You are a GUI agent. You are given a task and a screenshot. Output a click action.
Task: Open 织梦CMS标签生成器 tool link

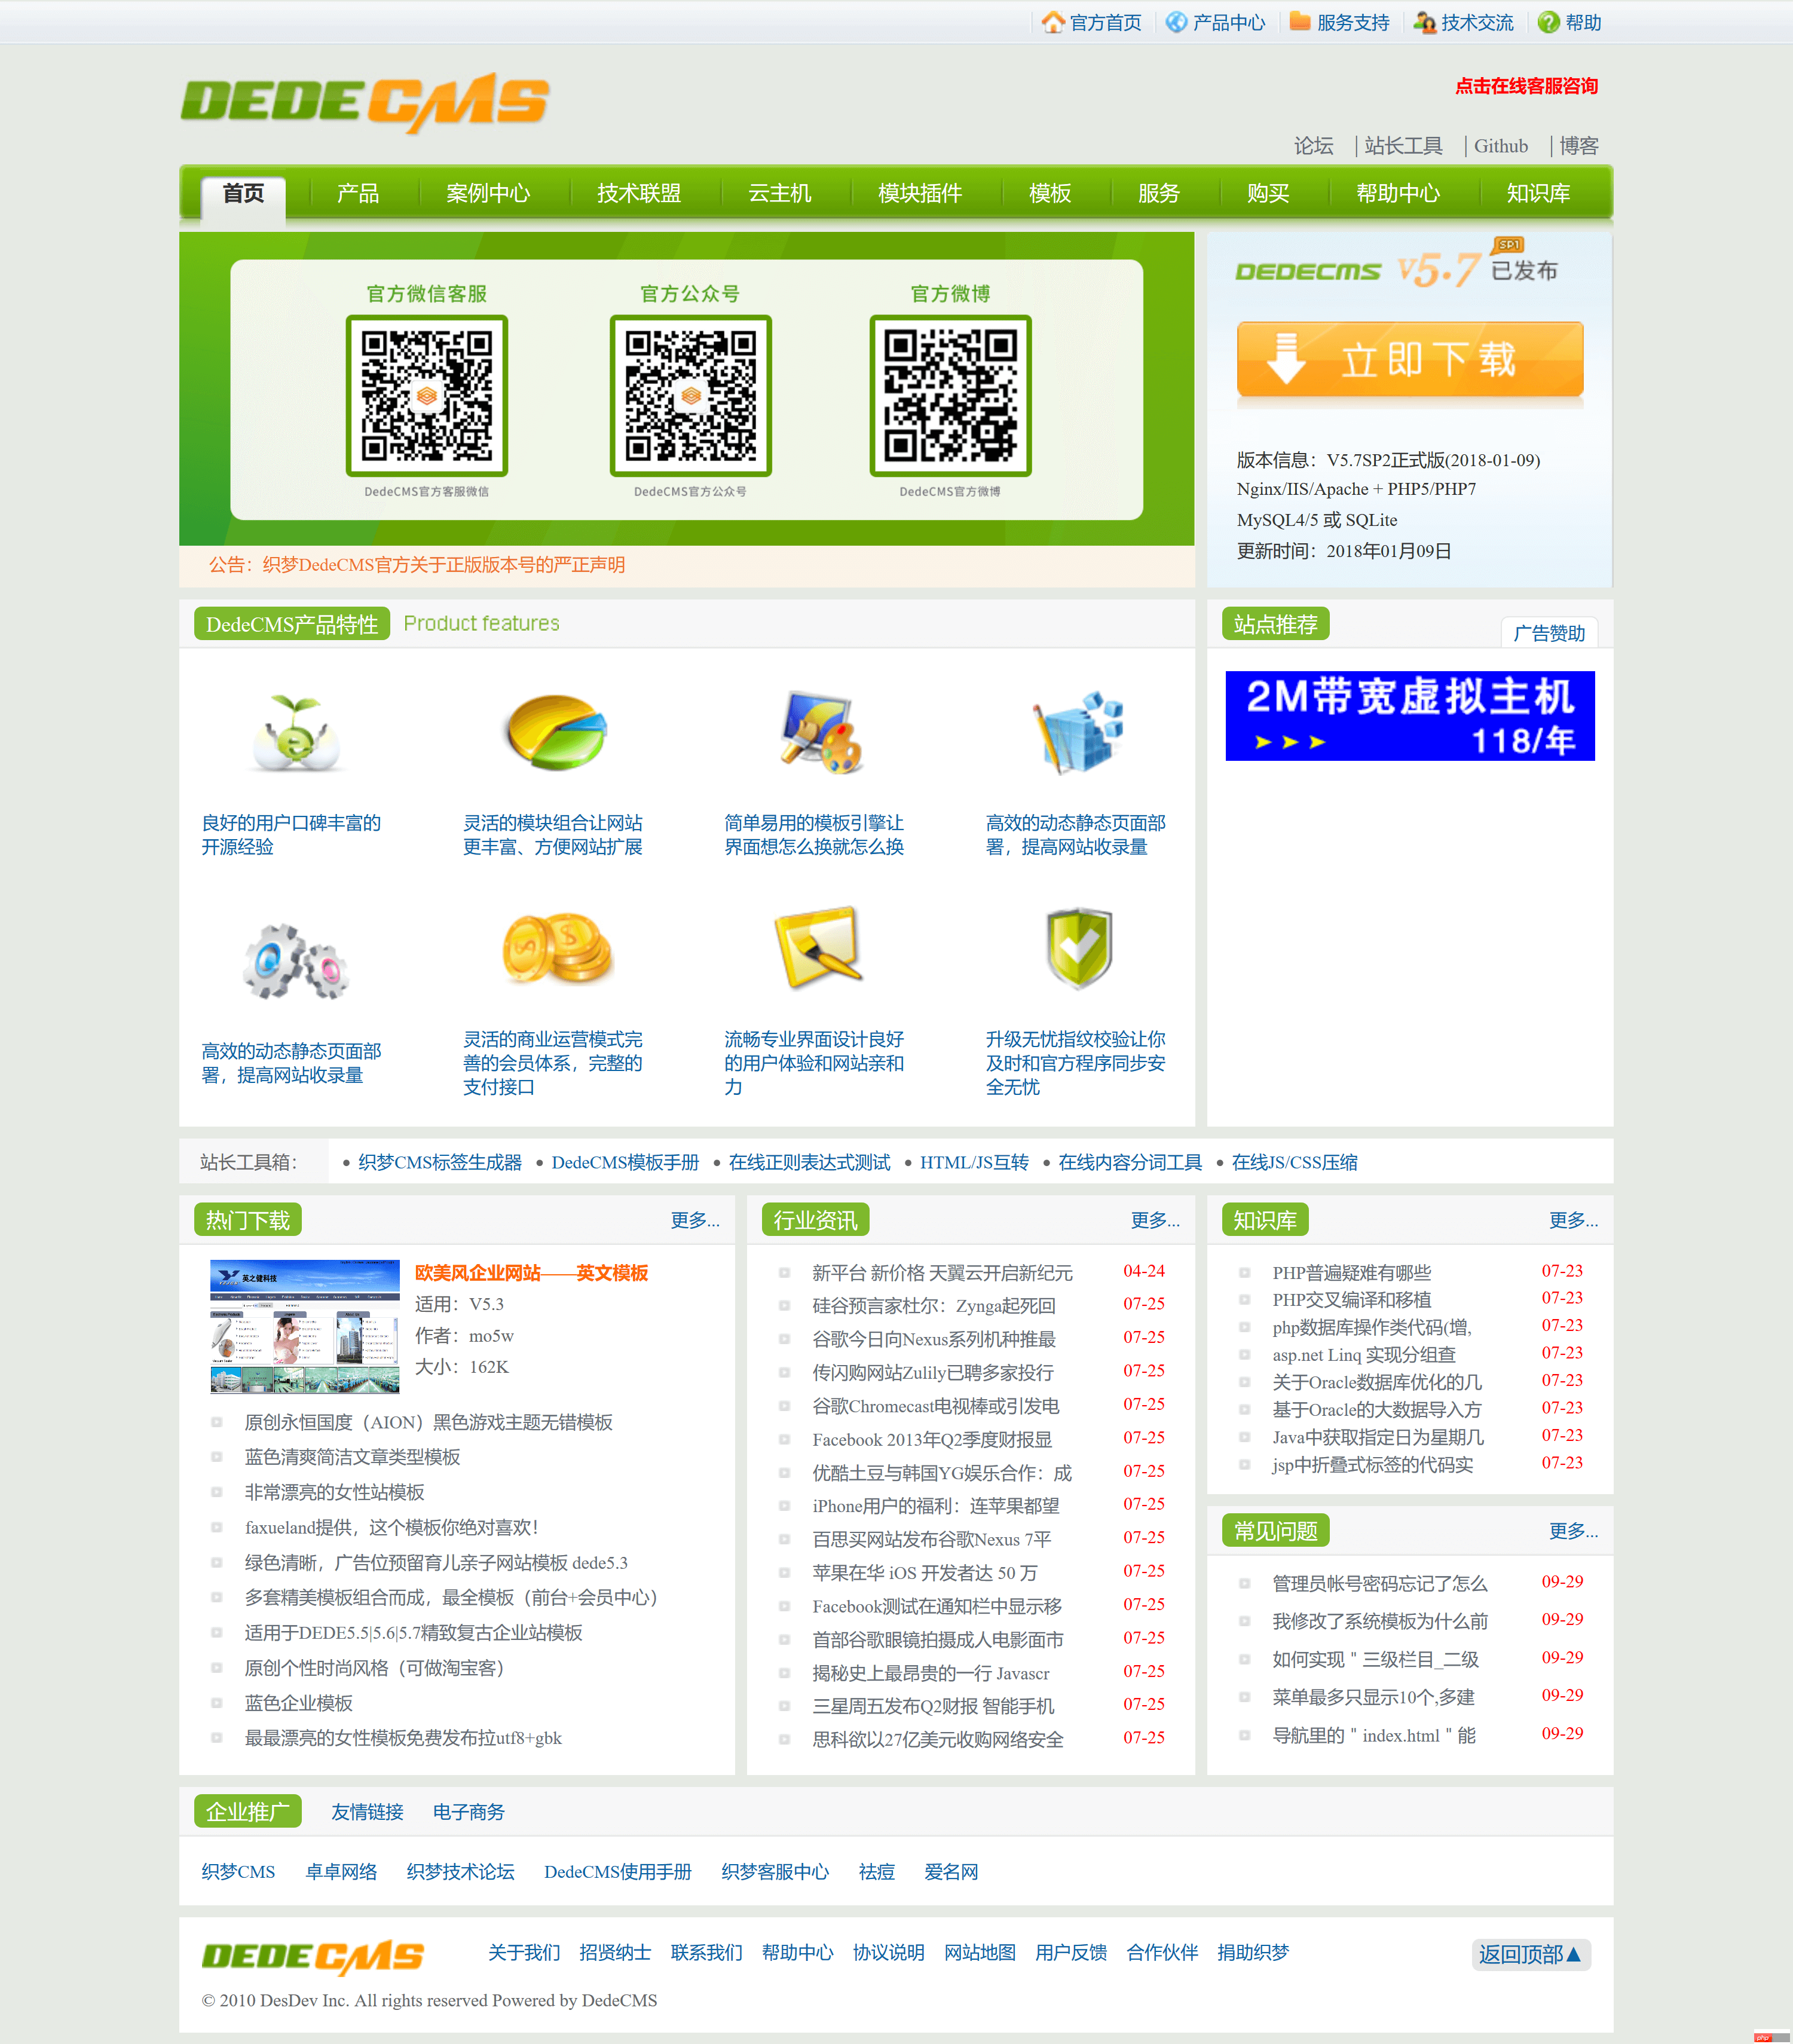[440, 1162]
